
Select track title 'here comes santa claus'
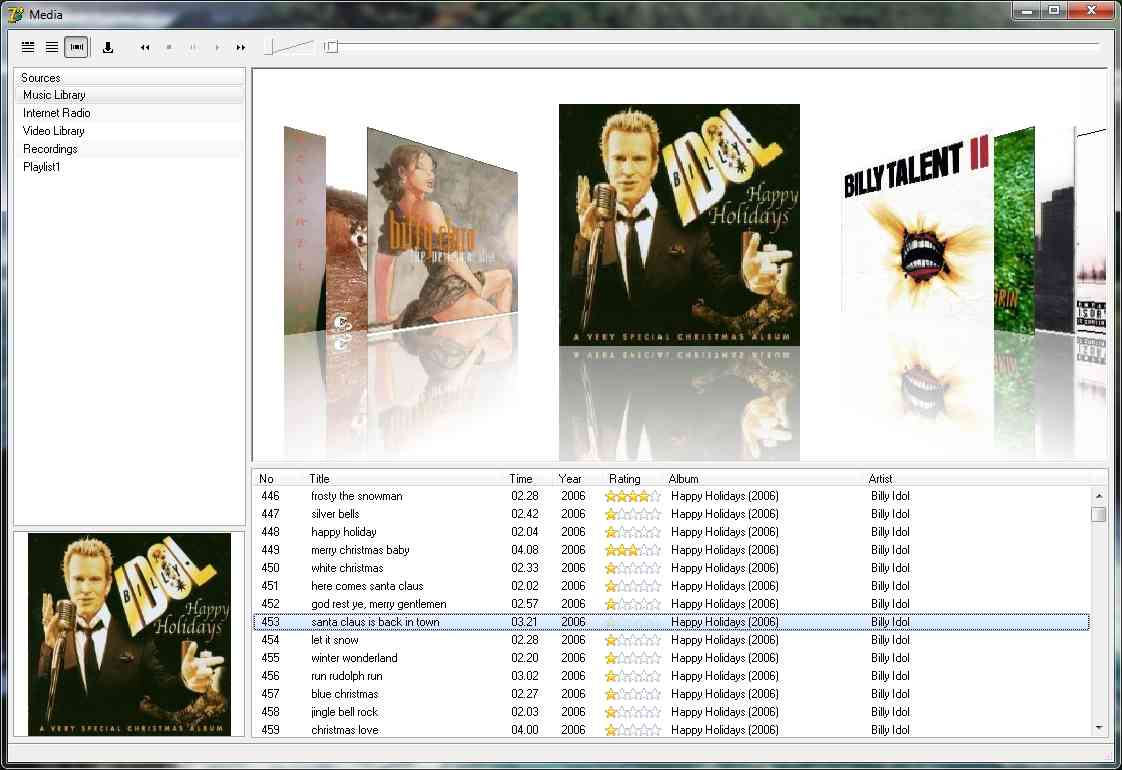click(x=367, y=586)
